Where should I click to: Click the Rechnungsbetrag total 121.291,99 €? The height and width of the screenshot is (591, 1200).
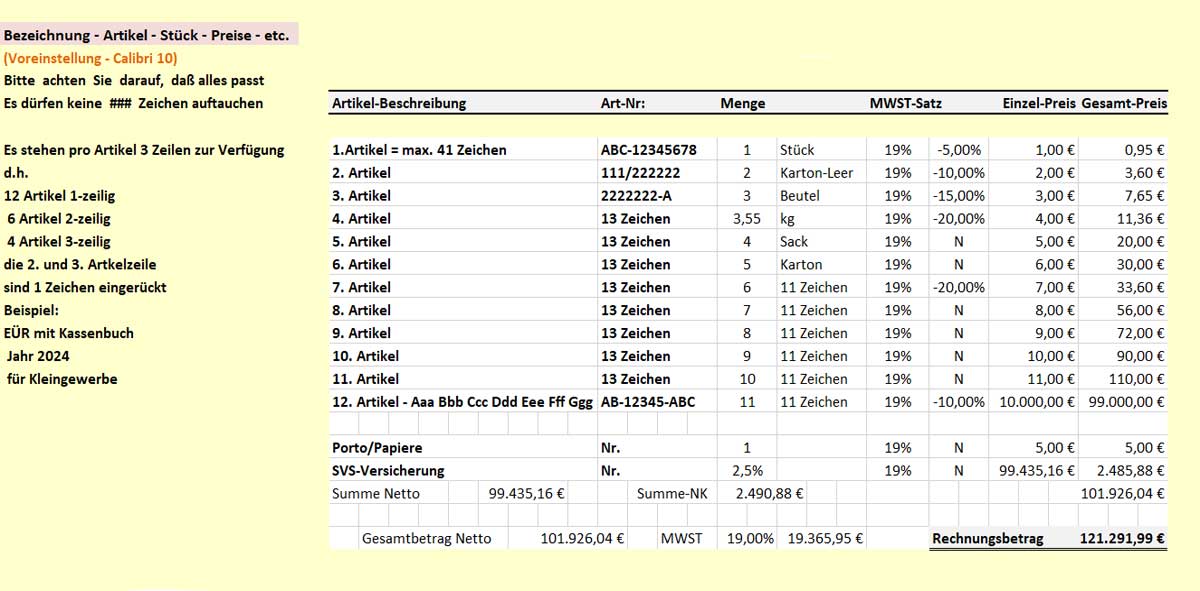click(1122, 538)
